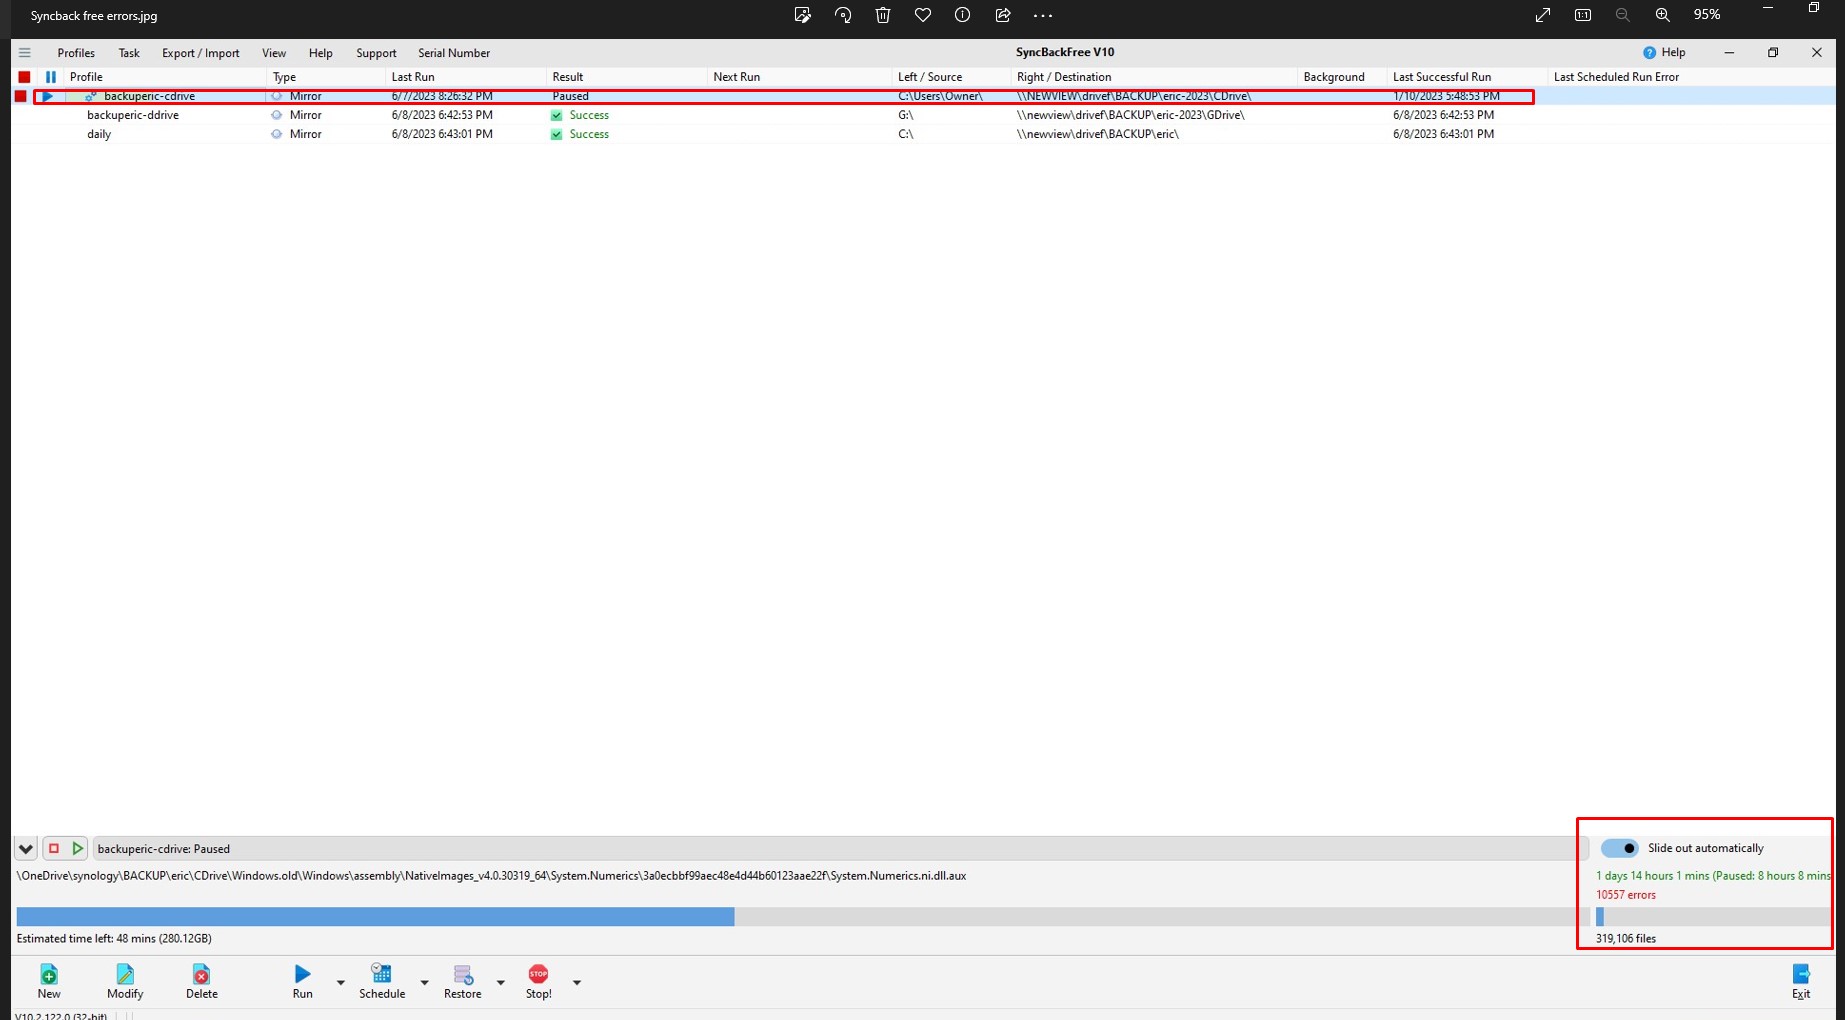Image resolution: width=1845 pixels, height=1020 pixels.
Task: Click the New profile icon
Action: tap(49, 974)
